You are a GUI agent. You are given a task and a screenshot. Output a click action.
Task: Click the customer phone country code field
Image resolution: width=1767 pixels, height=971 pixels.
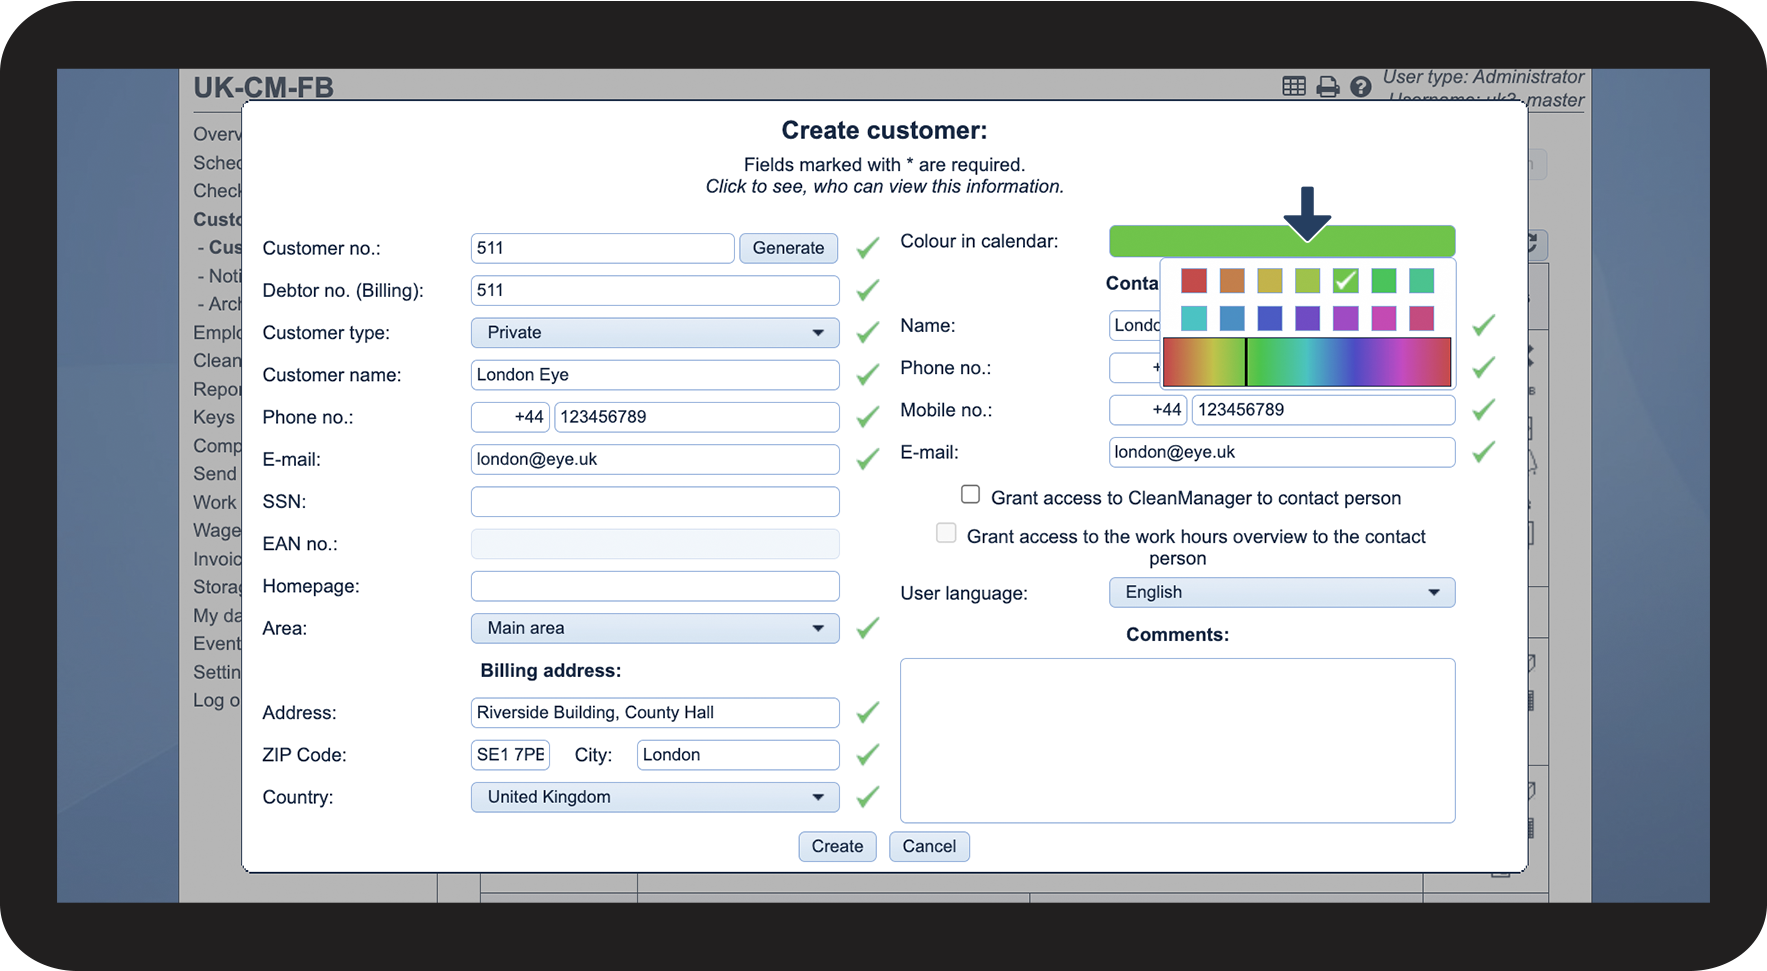(x=510, y=417)
